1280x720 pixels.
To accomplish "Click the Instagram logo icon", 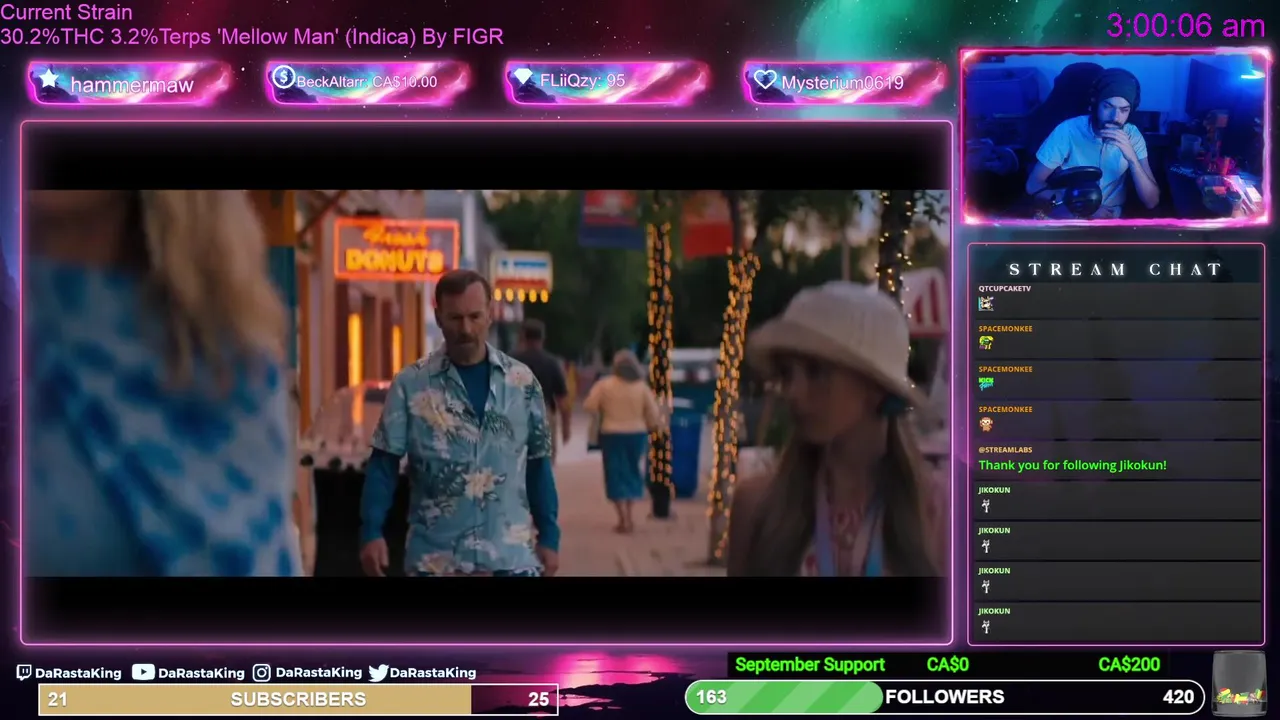I will tap(262, 673).
